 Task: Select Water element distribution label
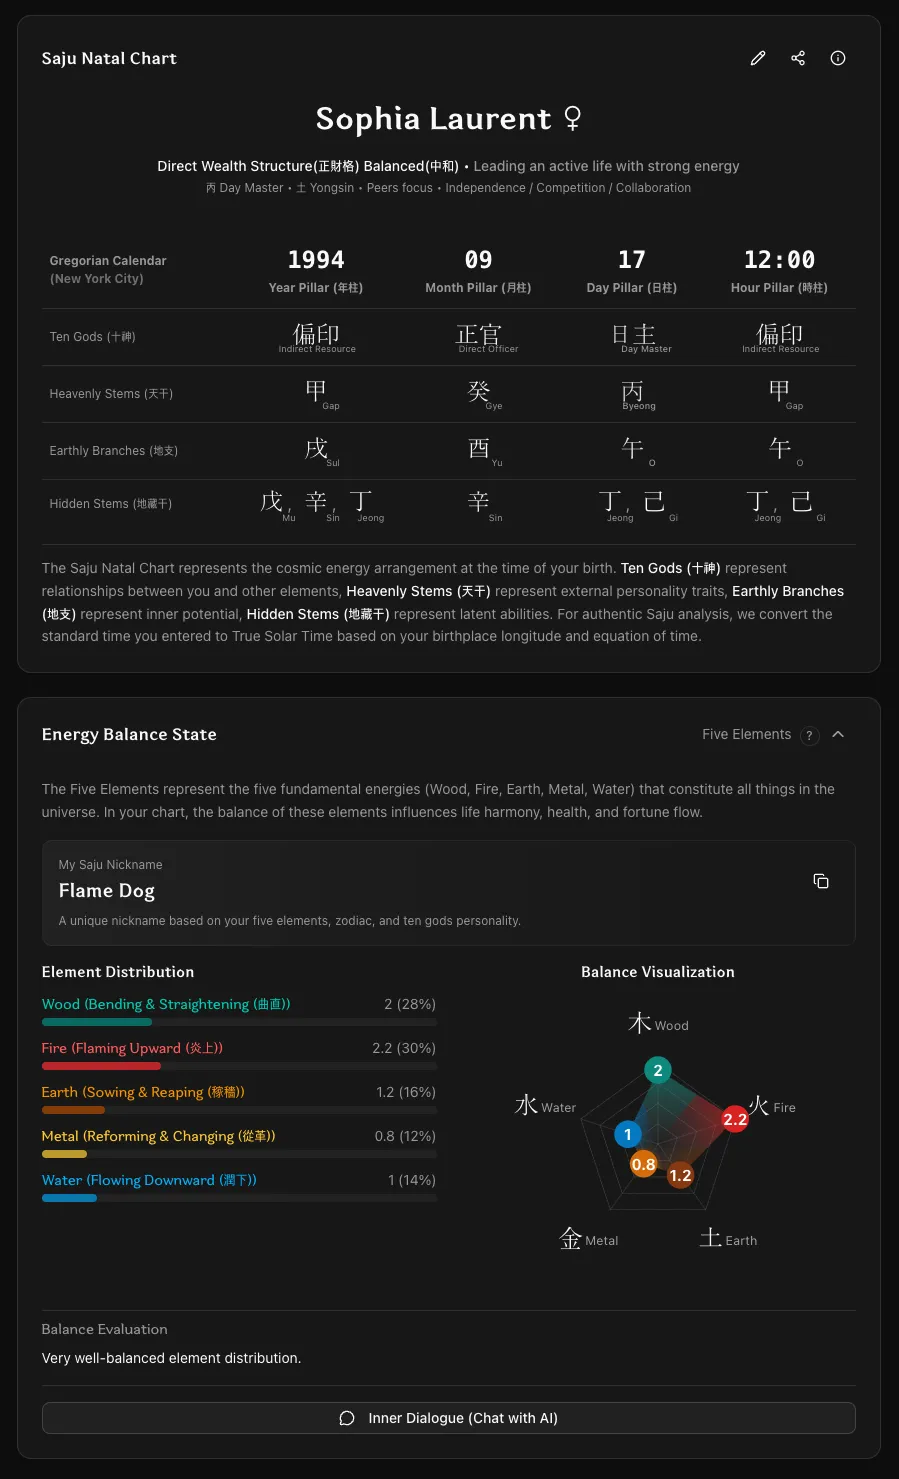coord(149,1180)
